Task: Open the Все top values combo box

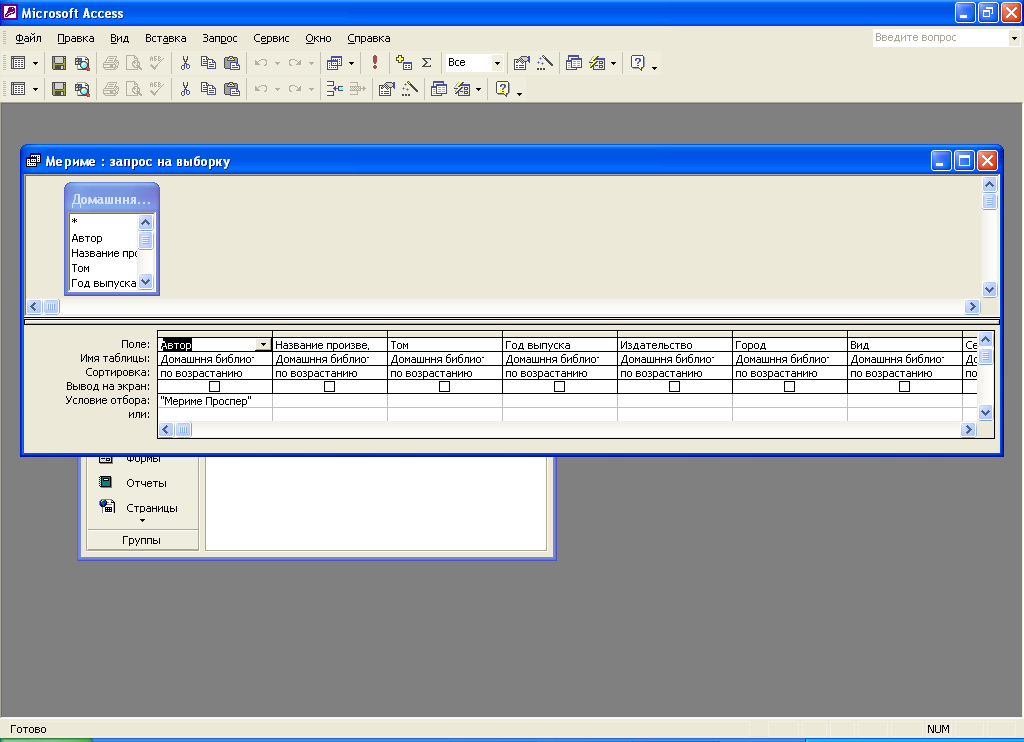Action: click(x=498, y=63)
